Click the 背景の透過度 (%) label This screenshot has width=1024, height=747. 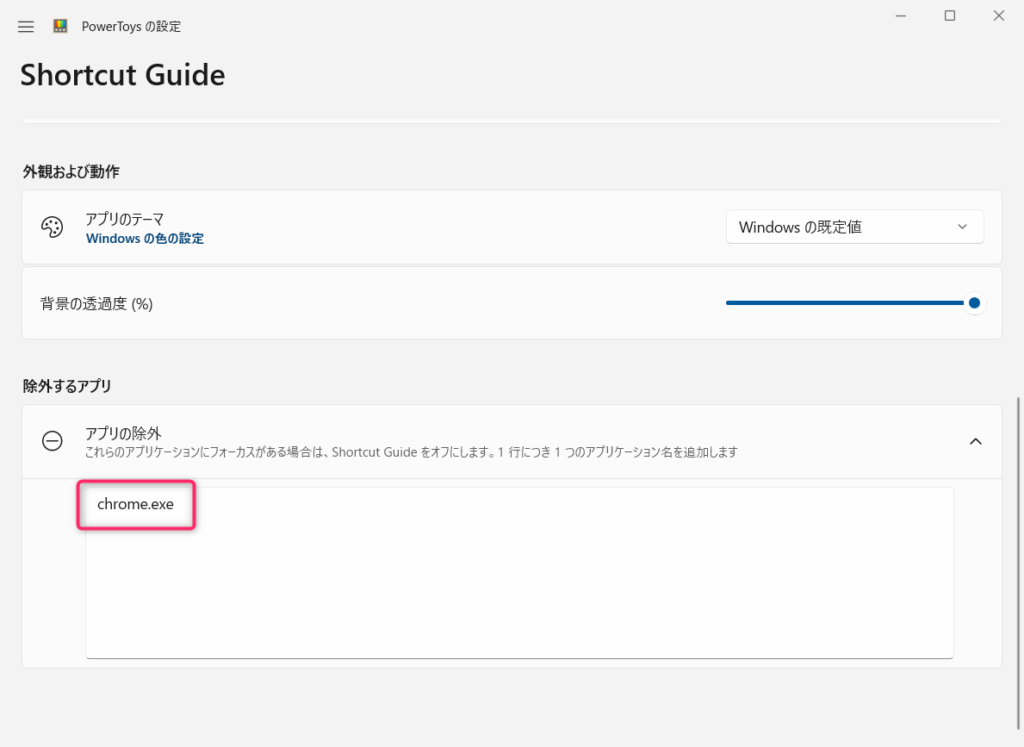point(97,304)
